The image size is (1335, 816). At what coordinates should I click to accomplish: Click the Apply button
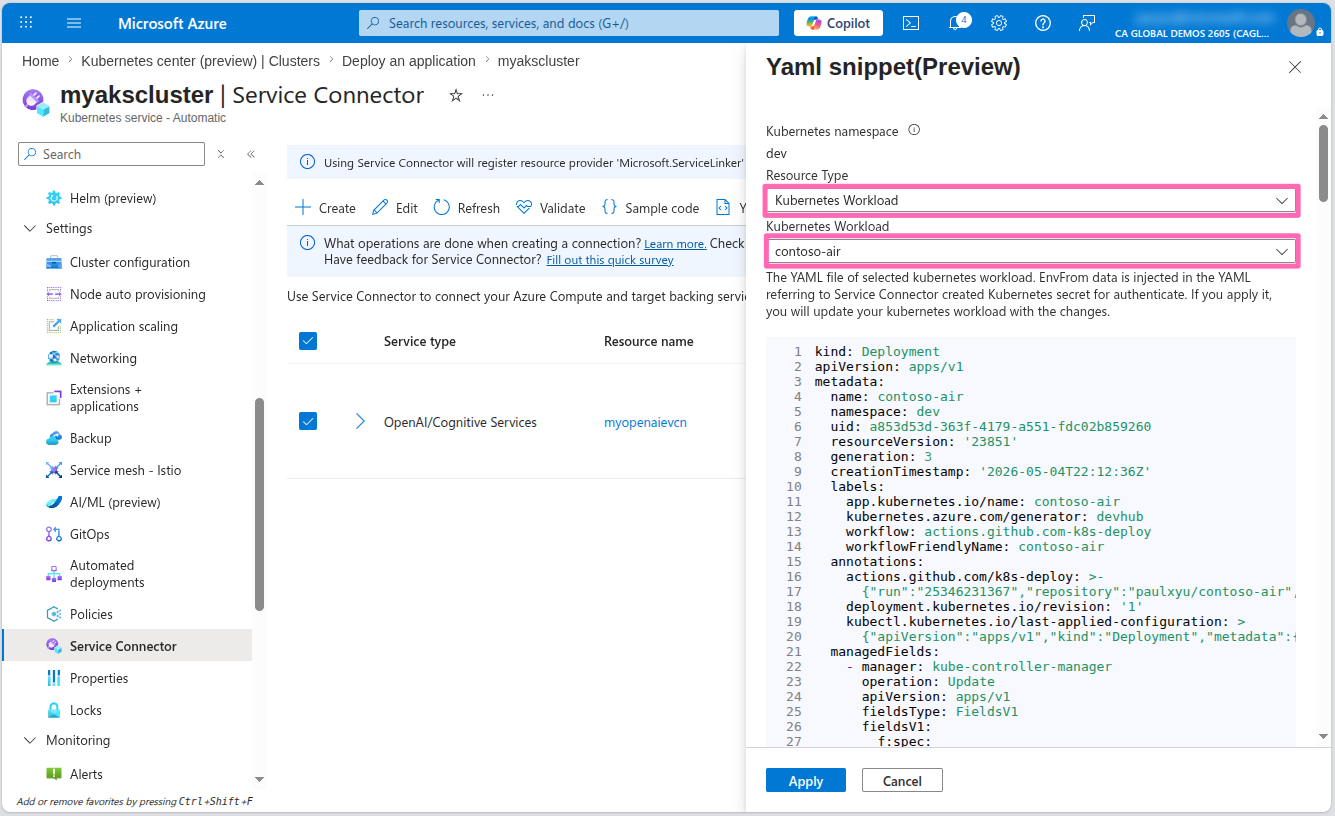(x=806, y=781)
